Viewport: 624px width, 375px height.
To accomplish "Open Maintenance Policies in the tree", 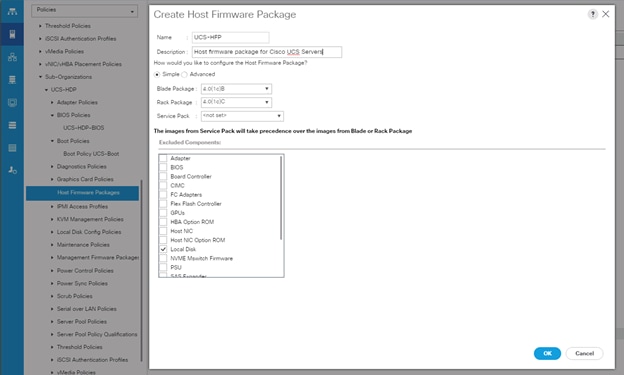I will coord(83,245).
